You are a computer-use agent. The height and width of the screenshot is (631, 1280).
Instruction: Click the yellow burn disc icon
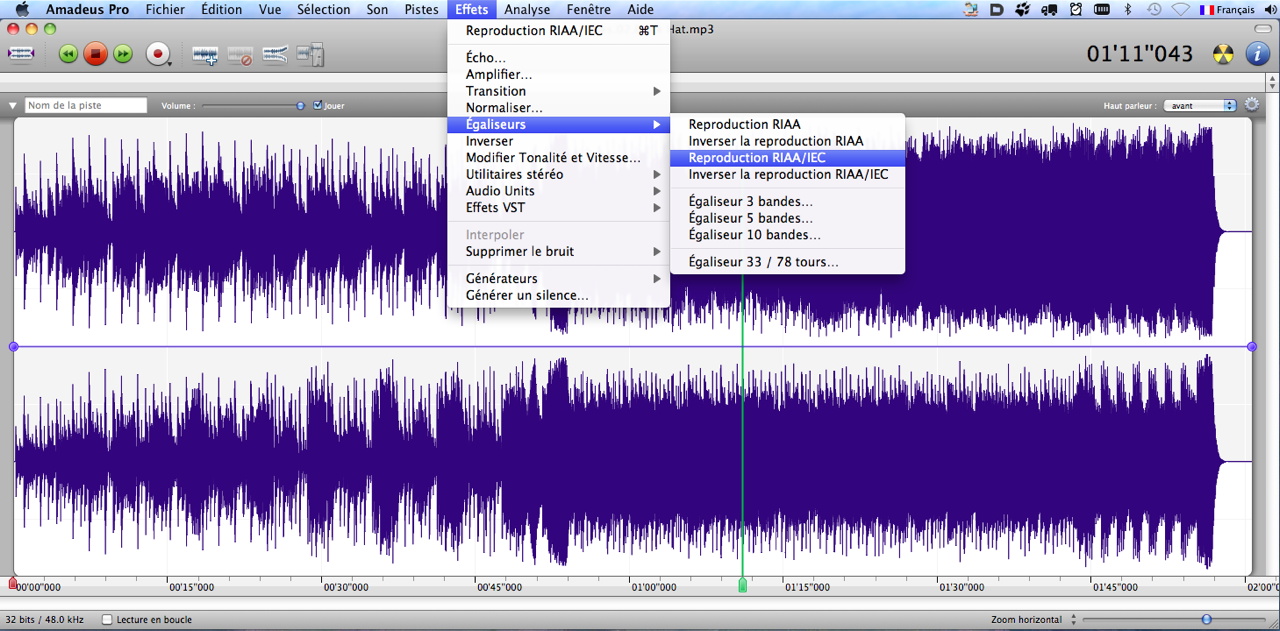point(1223,54)
